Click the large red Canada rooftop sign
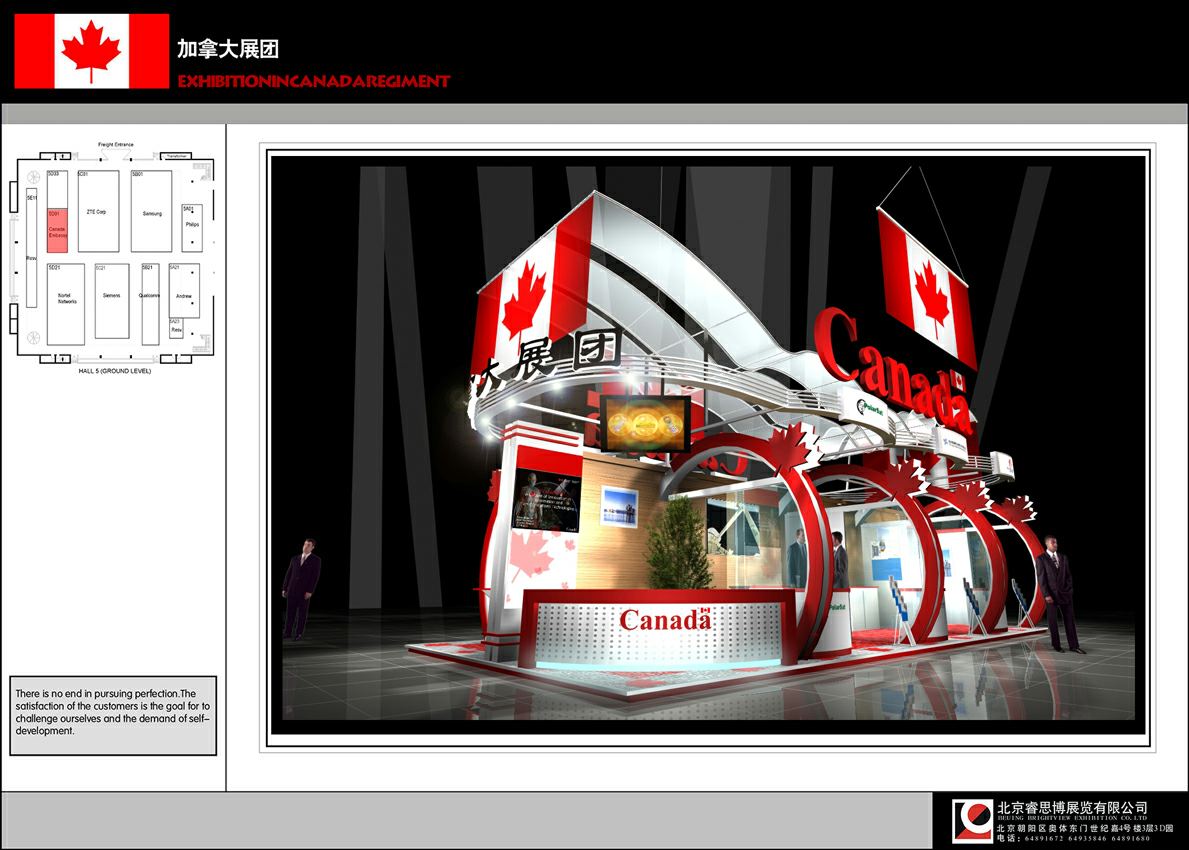1189x850 pixels. pyautogui.click(x=893, y=369)
